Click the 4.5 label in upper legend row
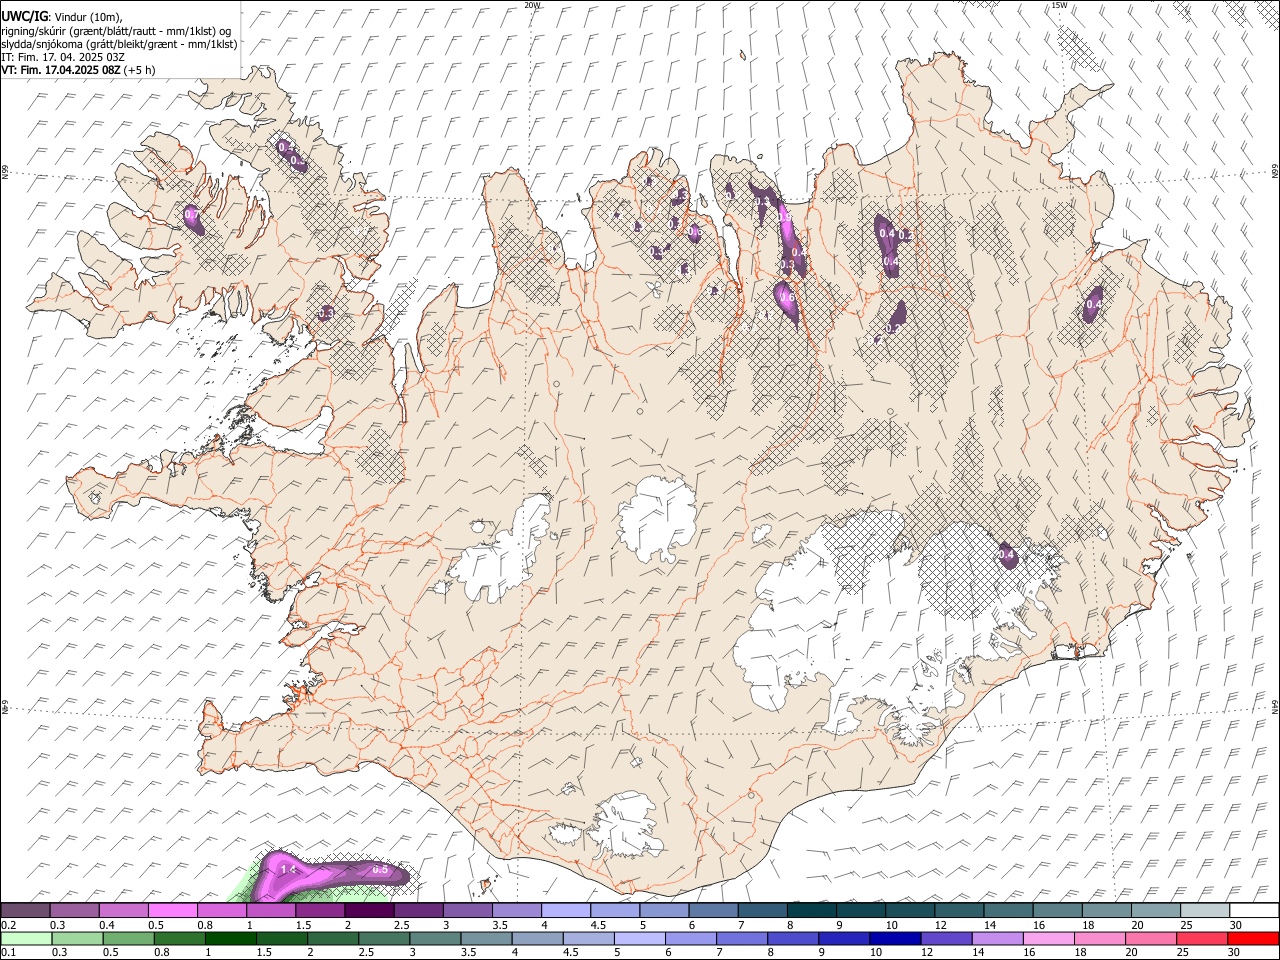Viewport: 1280px width, 960px height. [598, 925]
